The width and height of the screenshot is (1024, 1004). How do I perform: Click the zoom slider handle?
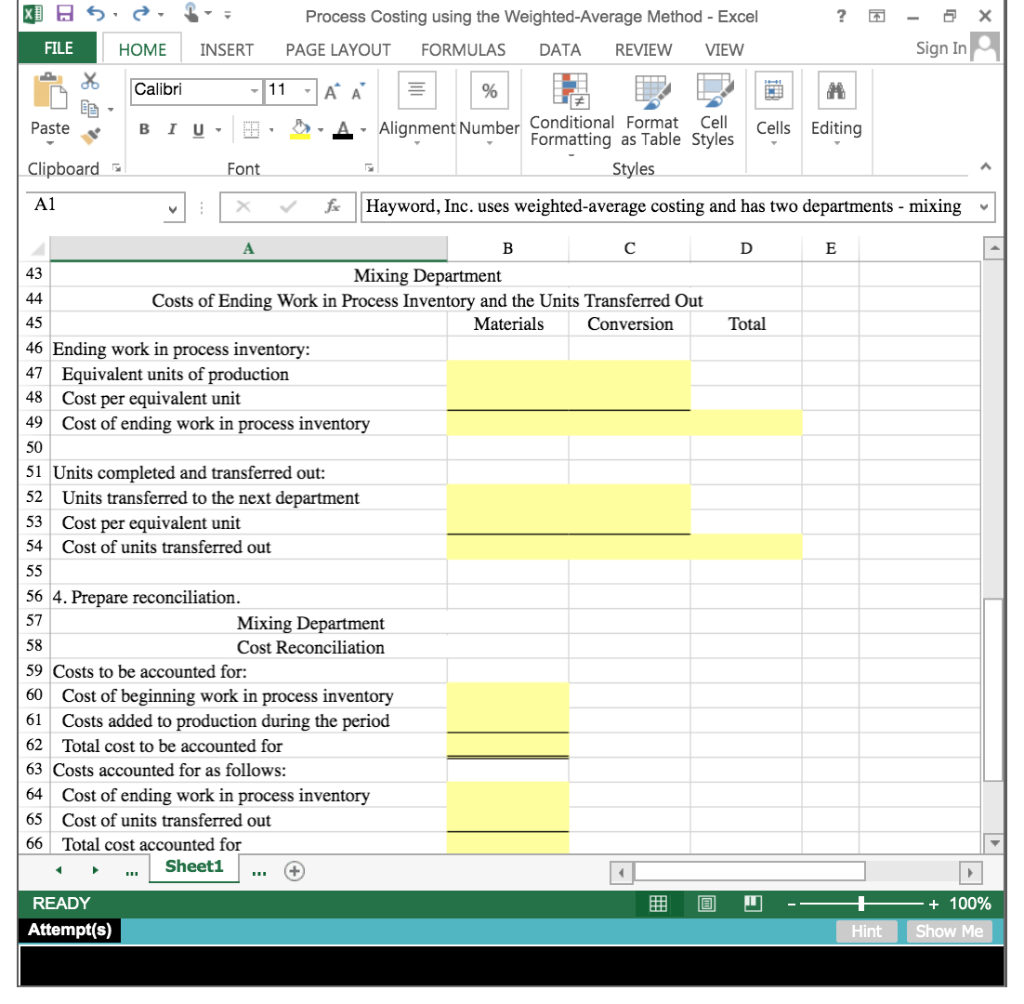[861, 904]
